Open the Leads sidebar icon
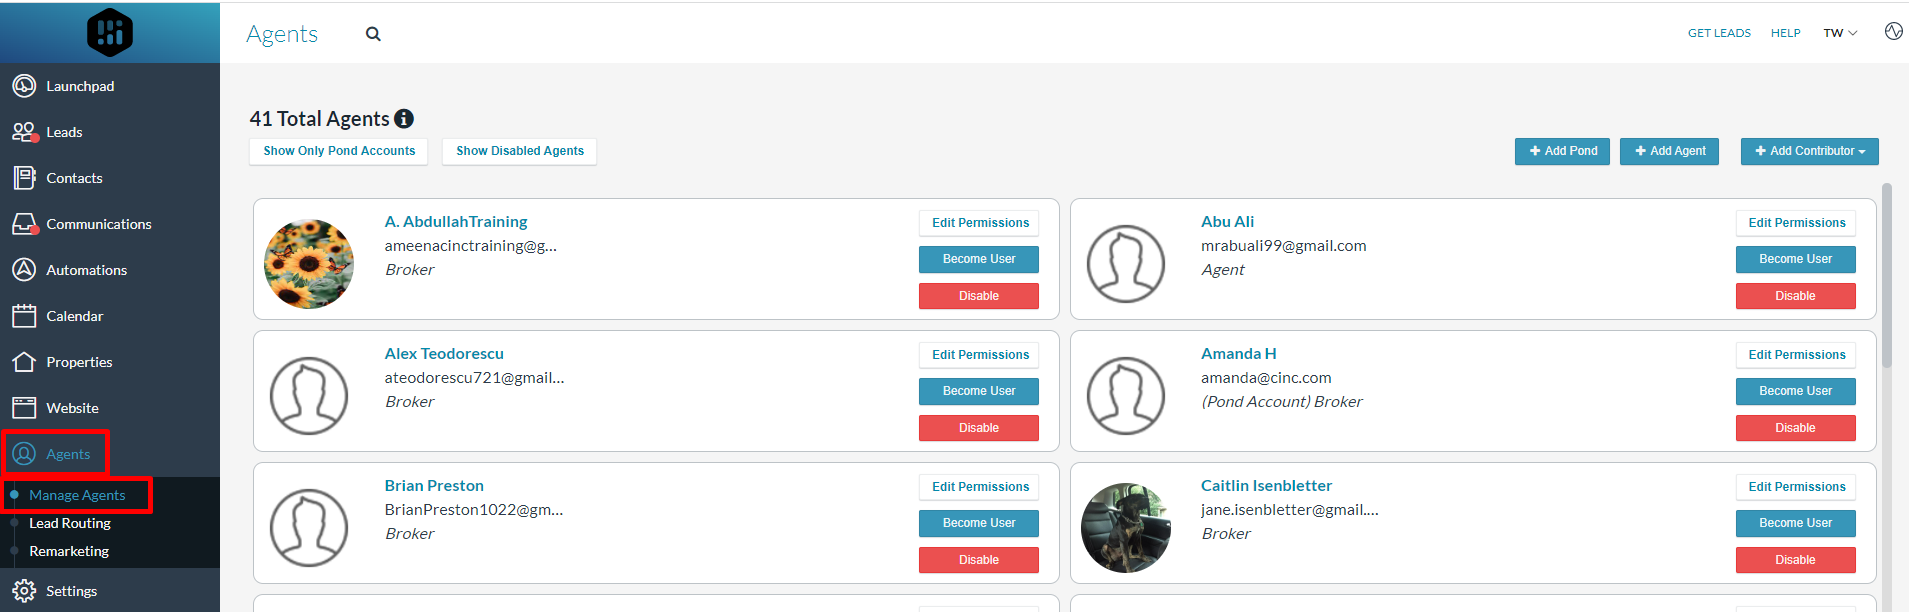The image size is (1909, 612). (24, 132)
